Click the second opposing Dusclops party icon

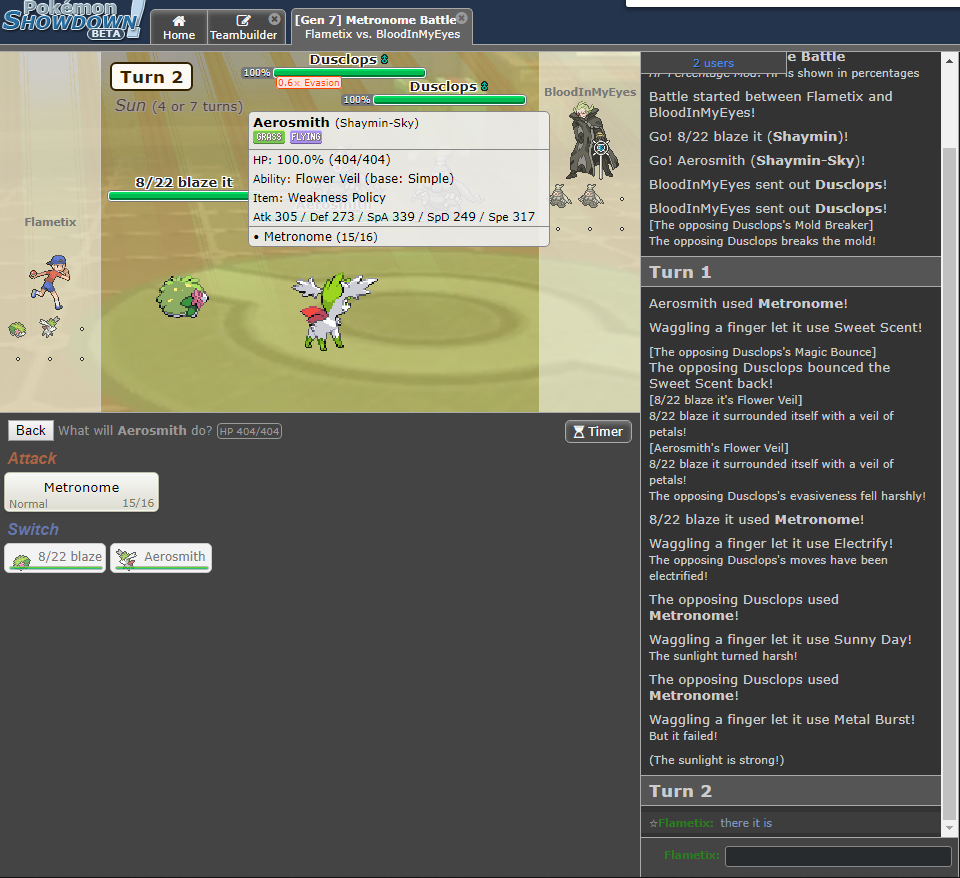pyautogui.click(x=590, y=196)
